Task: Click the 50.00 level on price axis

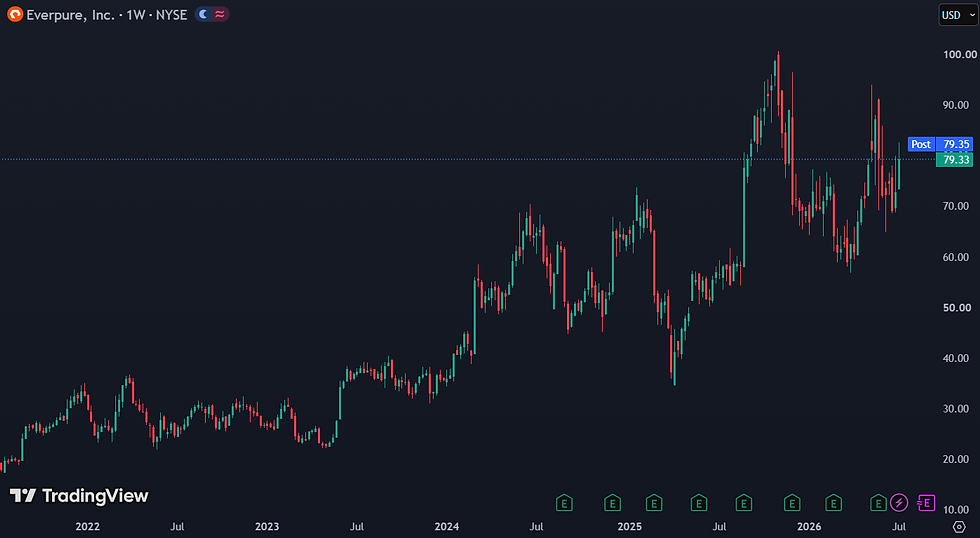Action: click(956, 307)
